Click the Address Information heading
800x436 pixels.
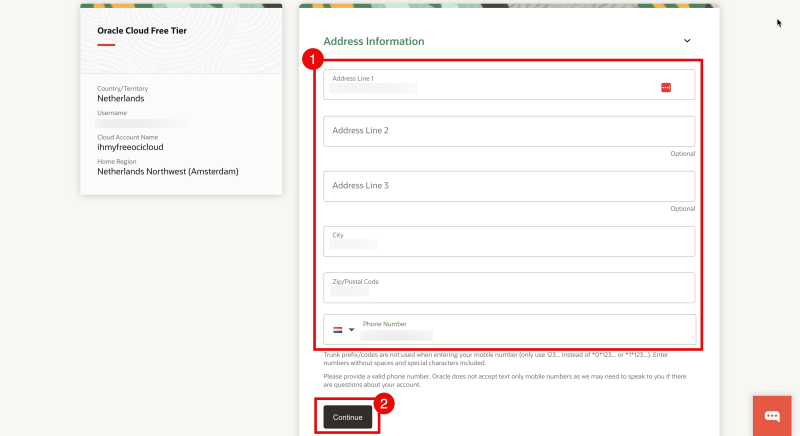[374, 42]
